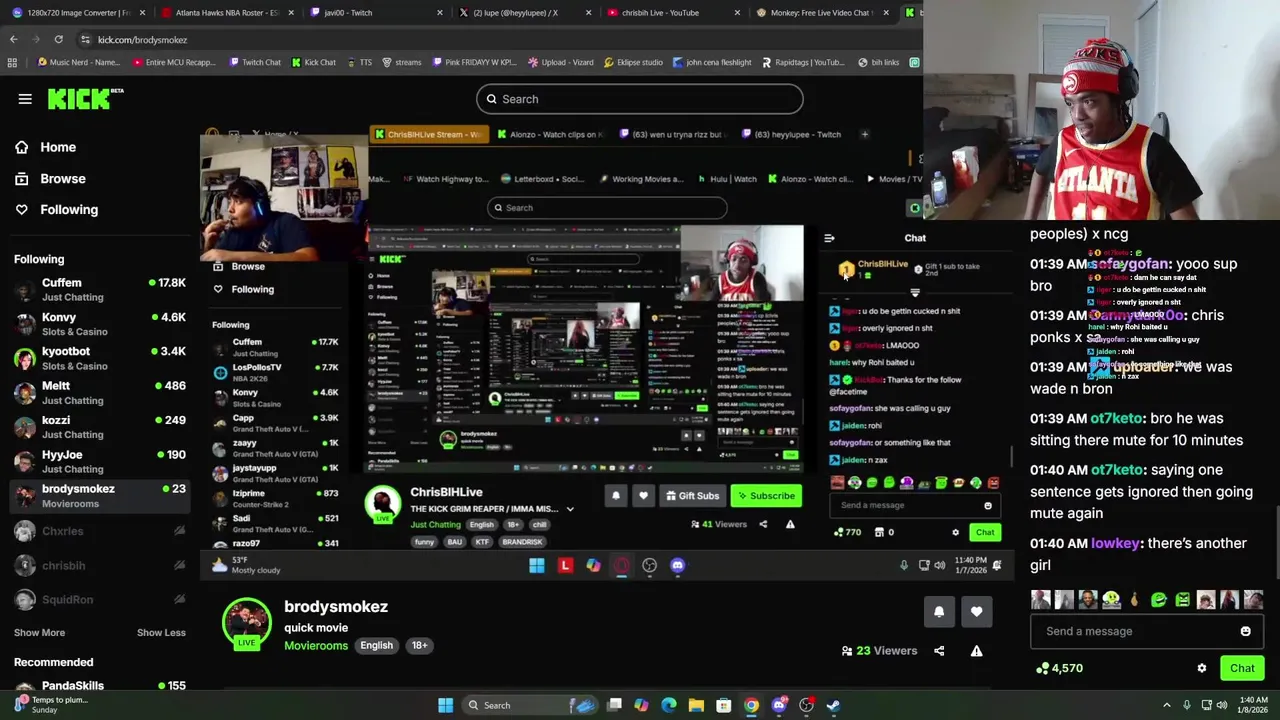
Task: Open Following page in Kick sidebar
Action: [x=56, y=210]
